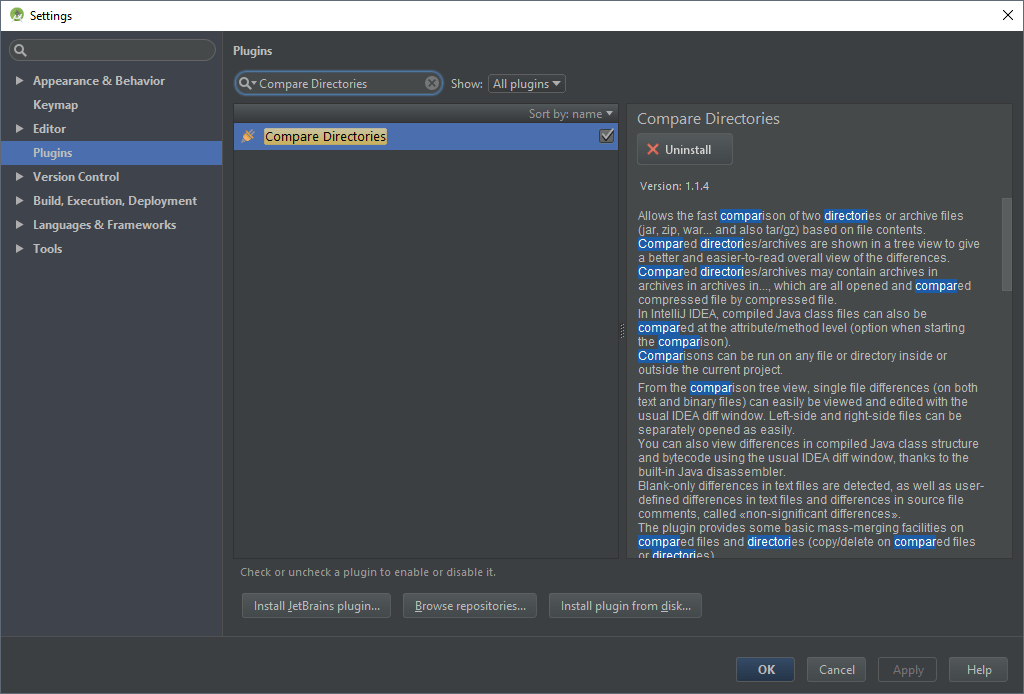Click the plugin description scrollbar thumb

click(x=1006, y=245)
